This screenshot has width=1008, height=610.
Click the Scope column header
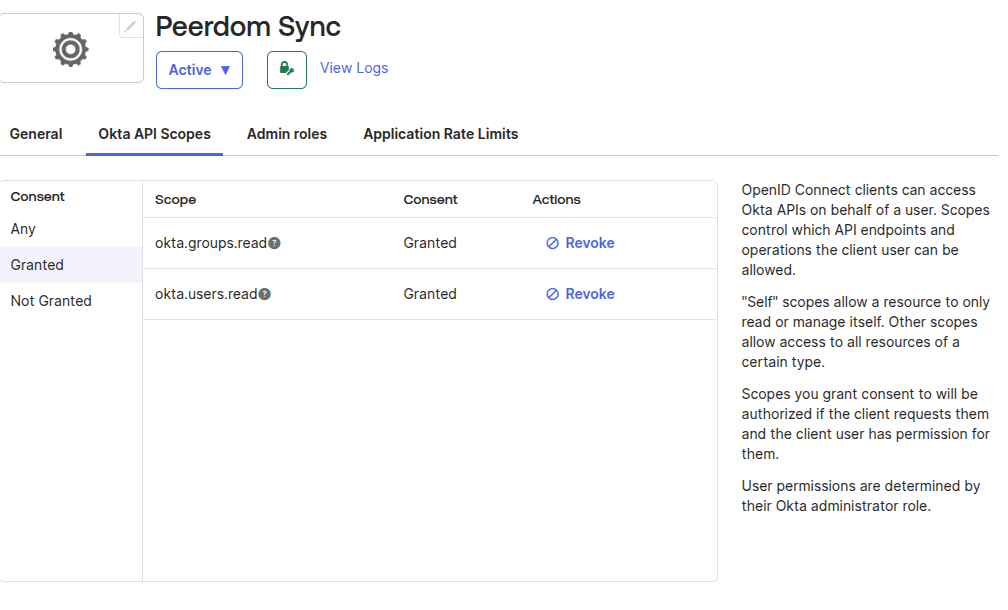[175, 199]
